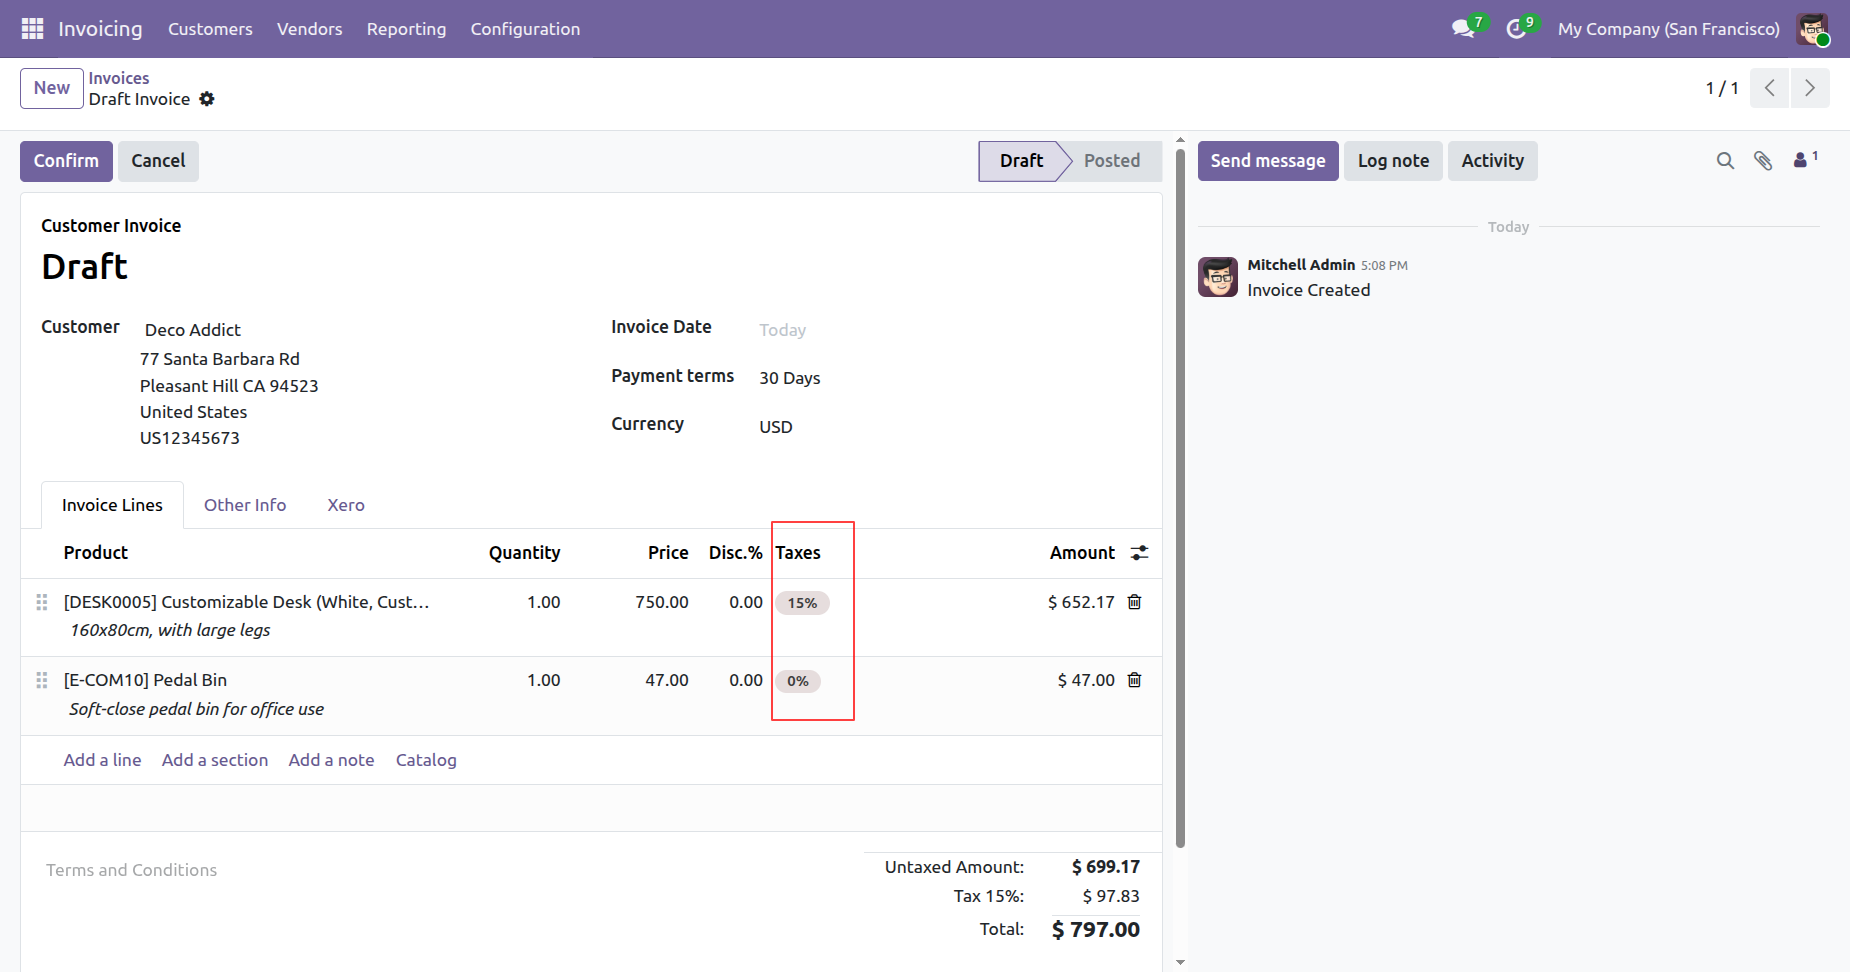Click the Log note button
This screenshot has width=1850, height=972.
(1393, 161)
